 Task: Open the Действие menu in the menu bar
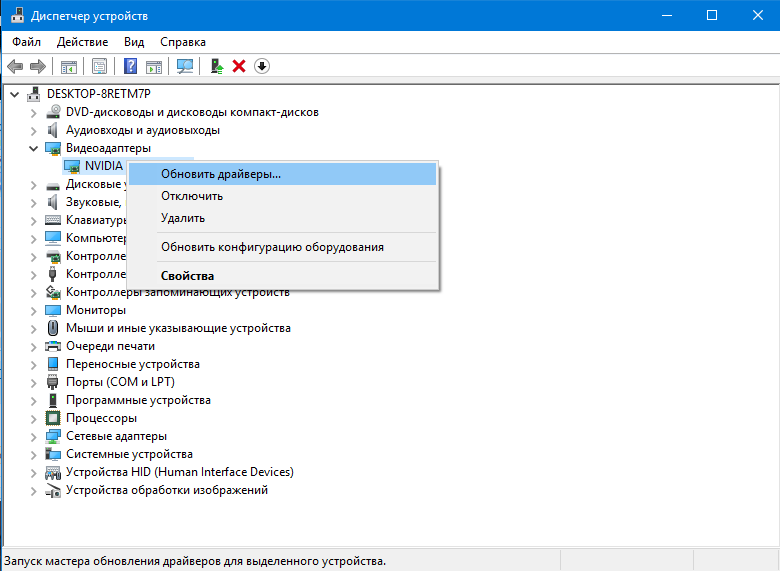point(82,42)
